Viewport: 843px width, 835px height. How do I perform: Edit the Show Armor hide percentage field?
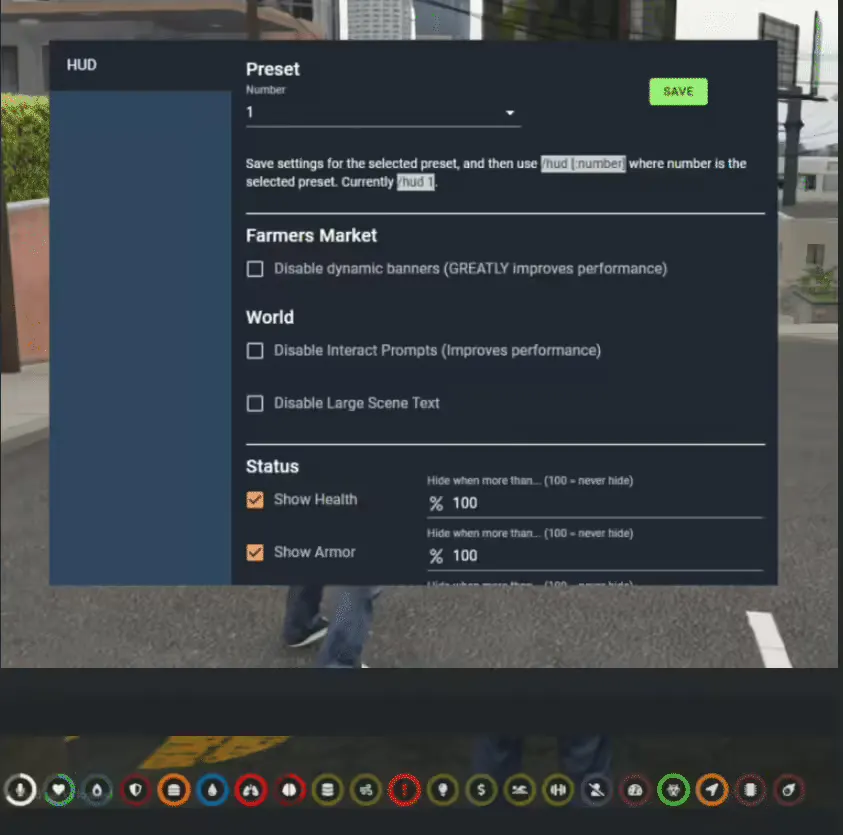pos(595,556)
